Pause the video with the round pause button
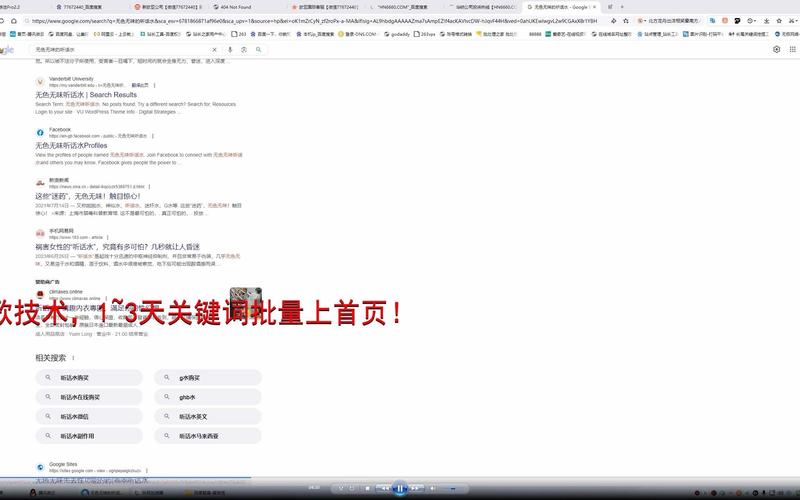The height and width of the screenshot is (500, 800). [x=400, y=488]
